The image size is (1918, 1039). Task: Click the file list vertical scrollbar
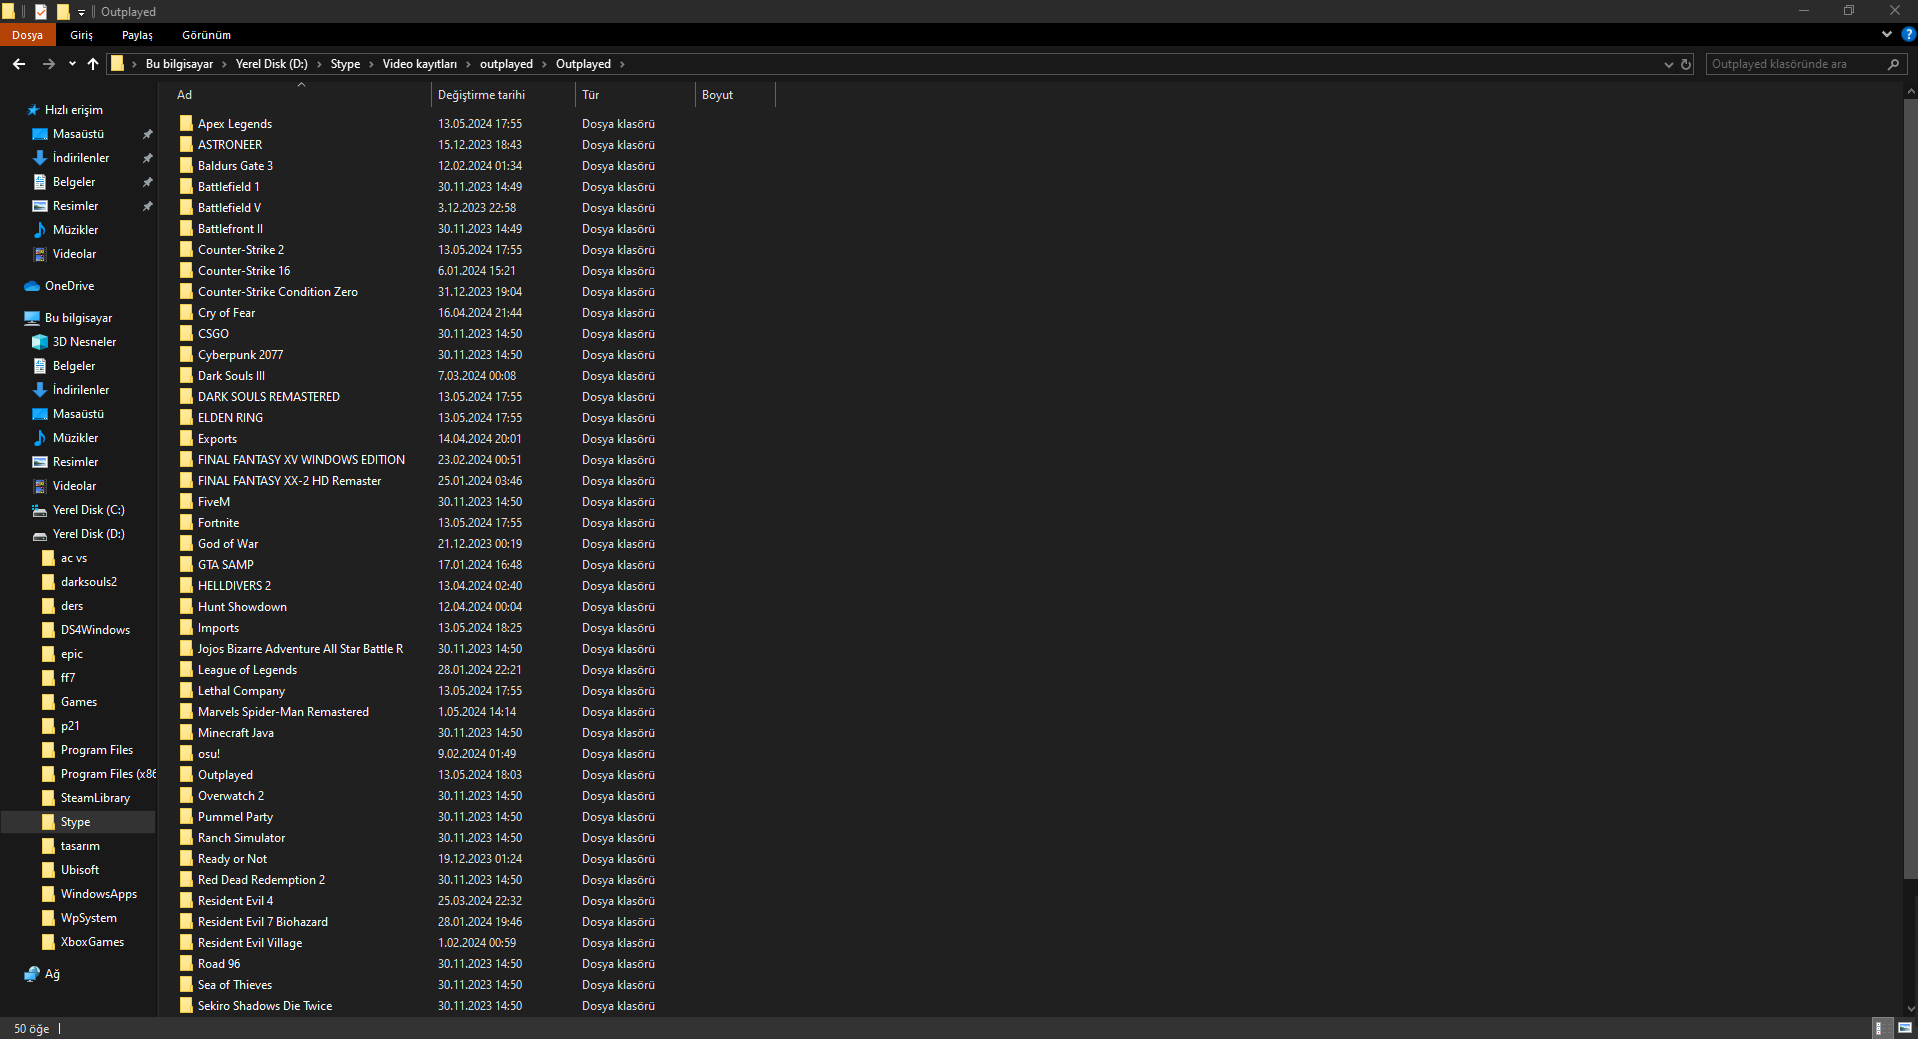coord(1911,500)
